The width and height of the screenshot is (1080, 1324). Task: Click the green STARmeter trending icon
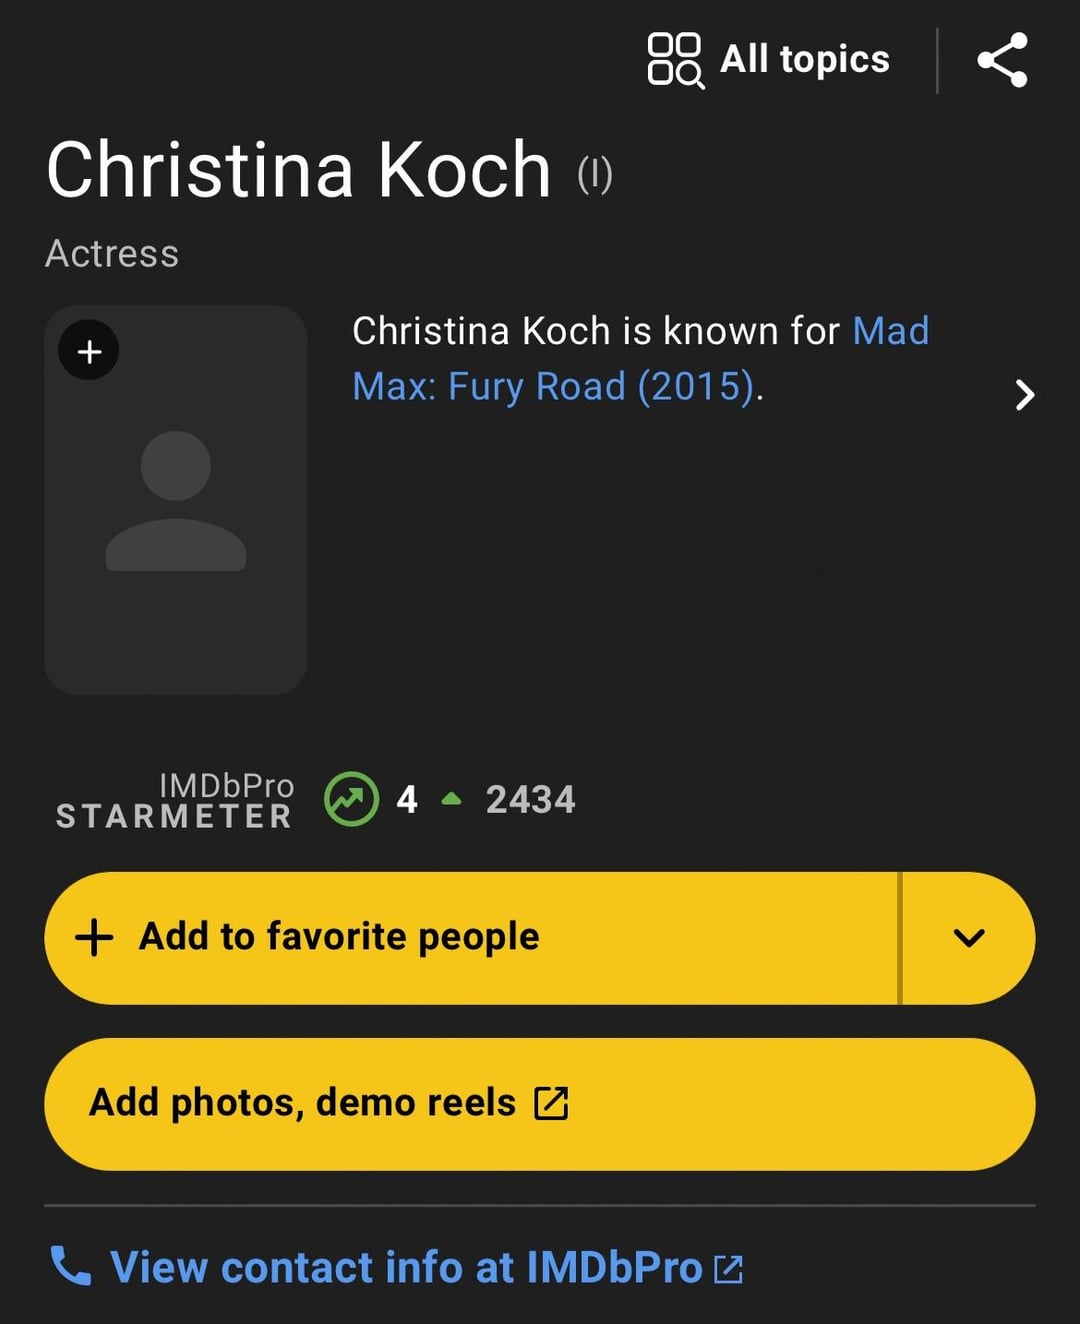tap(351, 799)
